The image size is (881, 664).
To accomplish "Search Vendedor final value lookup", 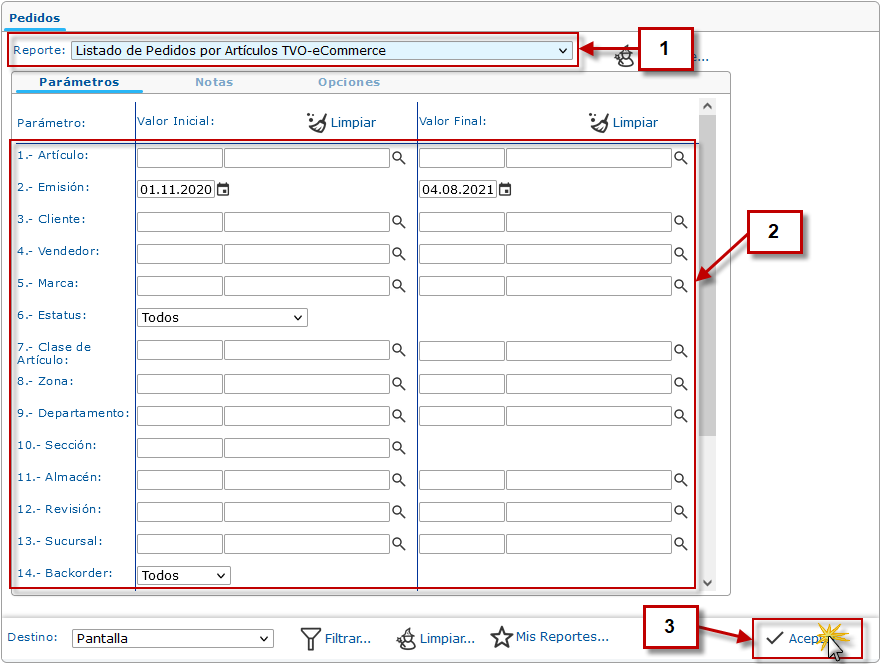I will click(680, 253).
